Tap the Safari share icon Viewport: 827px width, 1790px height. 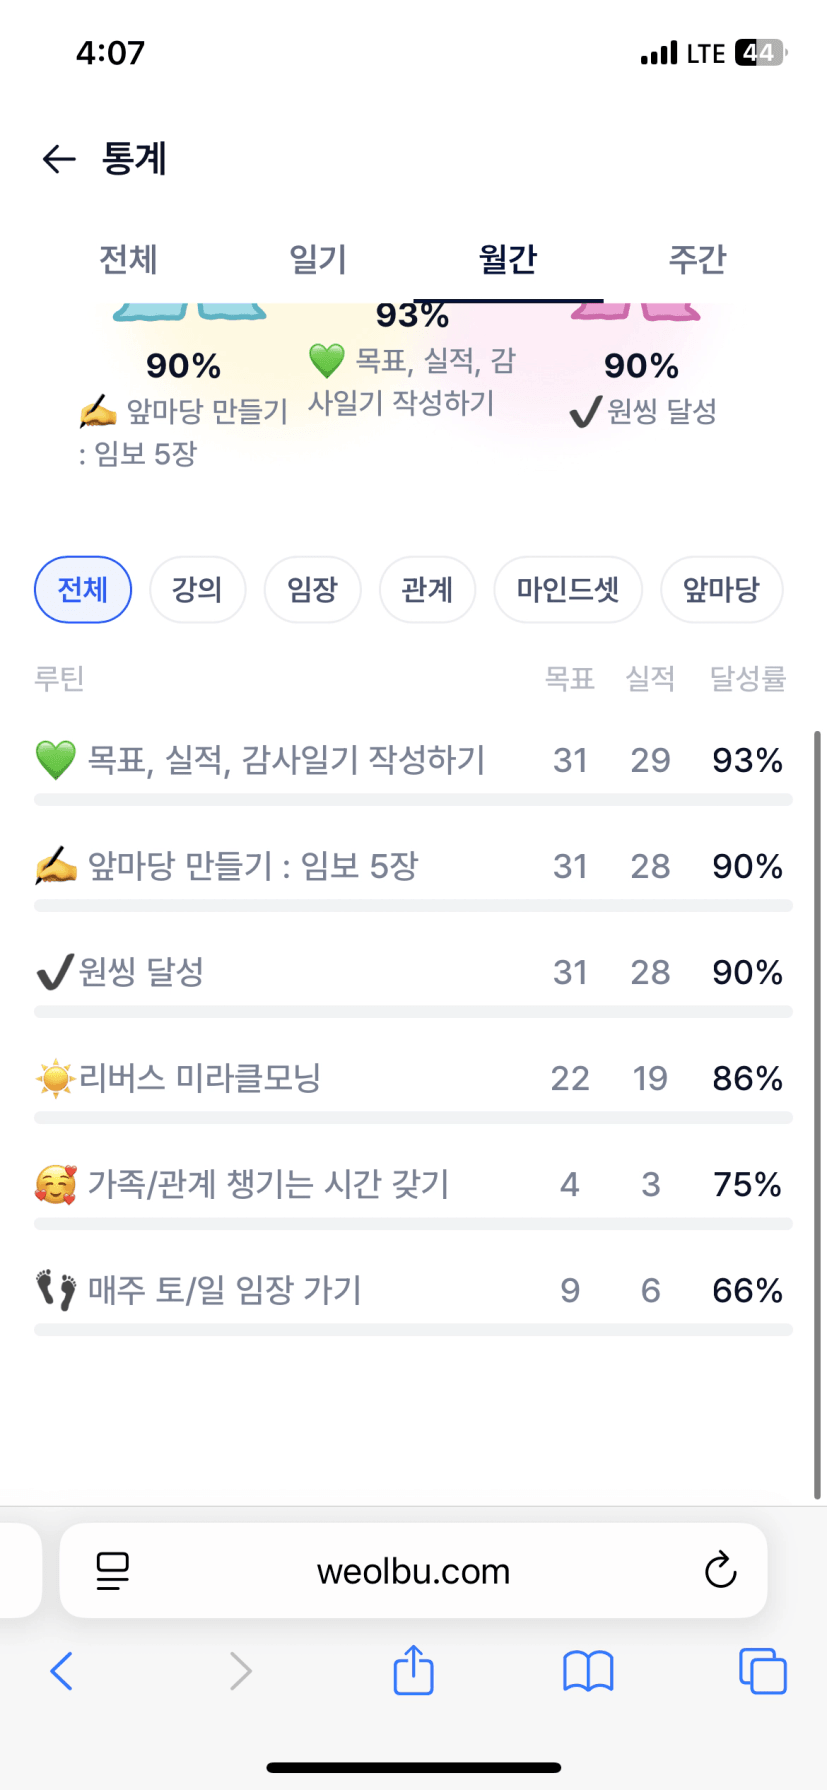tap(413, 1671)
